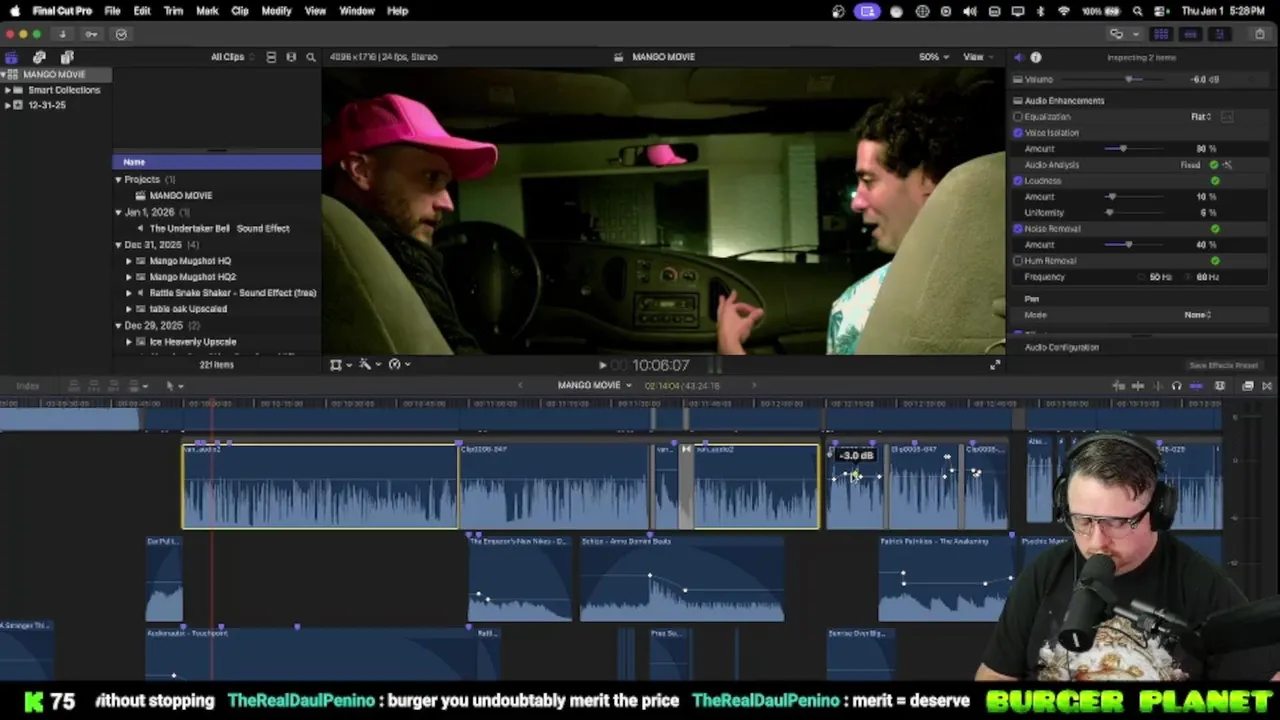Open the select tool arrow dropdown
Image resolution: width=1280 pixels, height=720 pixels.
click(x=174, y=386)
